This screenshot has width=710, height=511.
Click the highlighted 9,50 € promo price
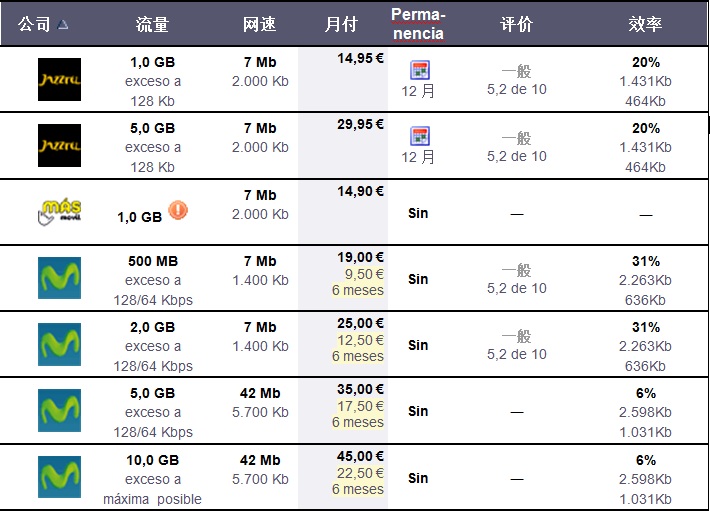click(358, 275)
